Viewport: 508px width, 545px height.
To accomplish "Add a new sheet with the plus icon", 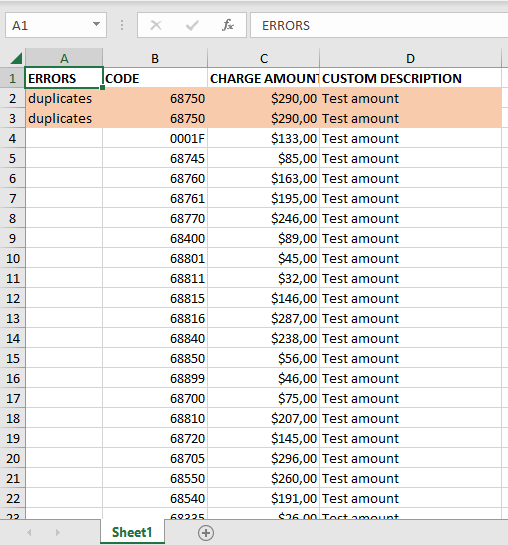I will 206,533.
